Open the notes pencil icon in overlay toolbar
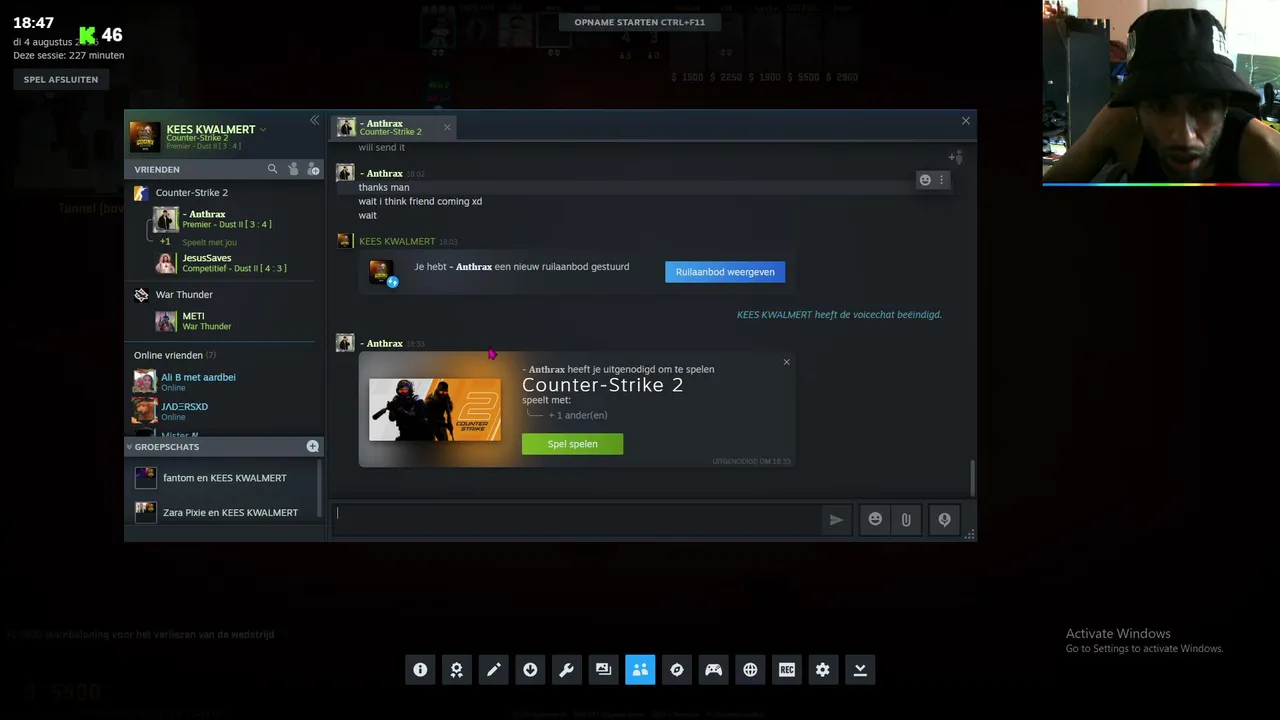The image size is (1280, 720). click(x=494, y=670)
